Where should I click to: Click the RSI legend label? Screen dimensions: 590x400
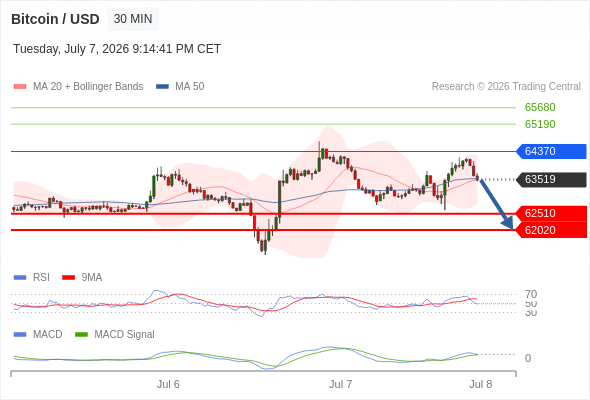(x=41, y=278)
